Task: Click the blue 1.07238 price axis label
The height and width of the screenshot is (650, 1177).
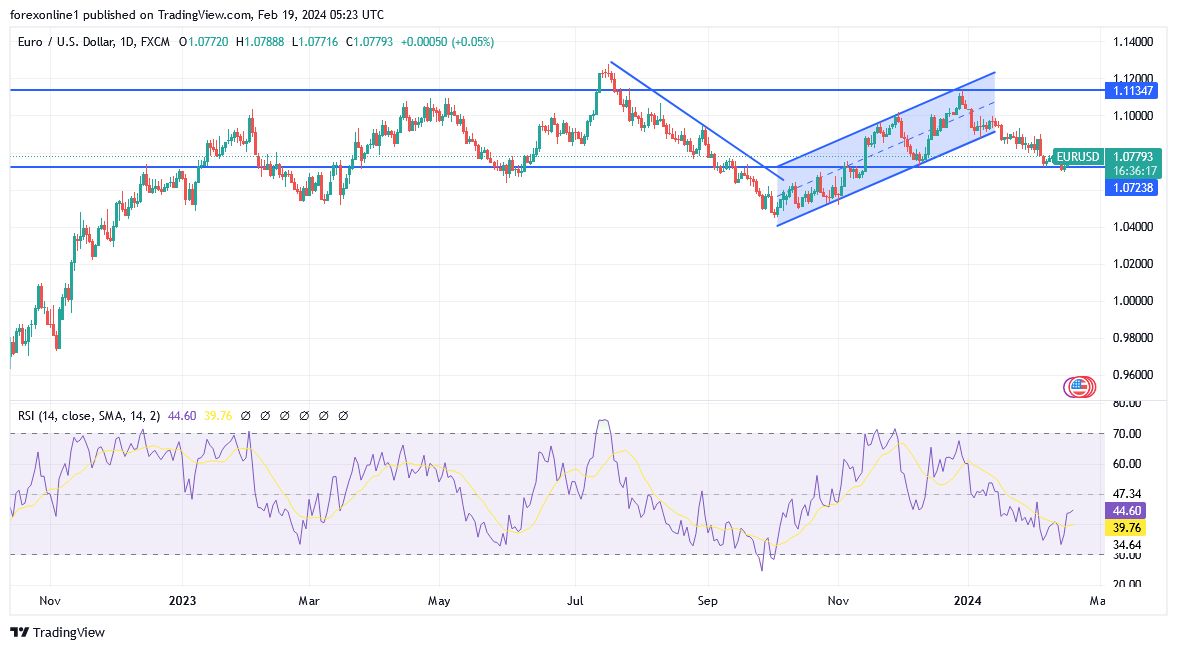Action: pos(1132,188)
